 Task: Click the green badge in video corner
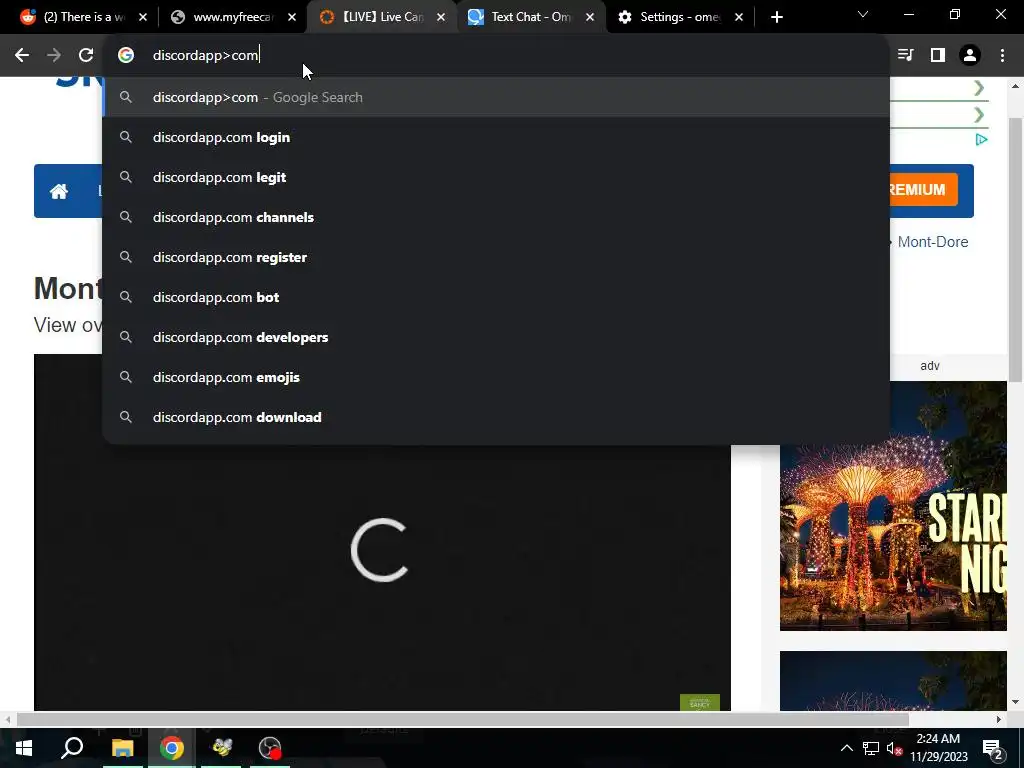[699, 703]
